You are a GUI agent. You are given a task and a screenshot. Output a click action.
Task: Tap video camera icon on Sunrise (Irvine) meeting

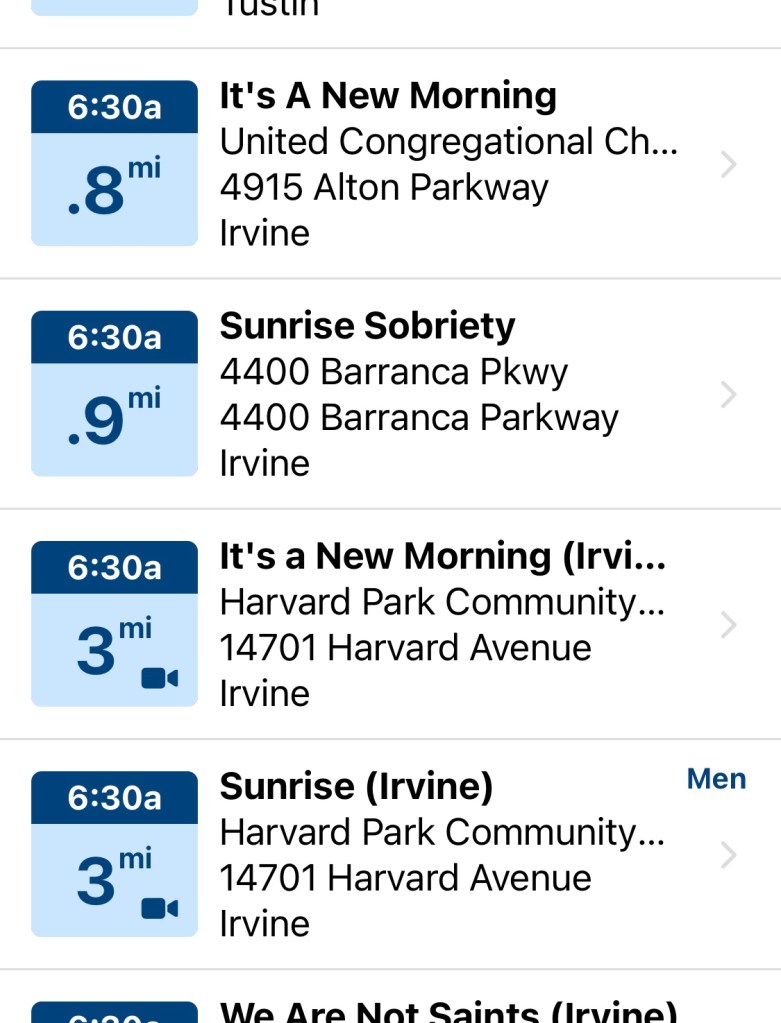click(x=160, y=909)
